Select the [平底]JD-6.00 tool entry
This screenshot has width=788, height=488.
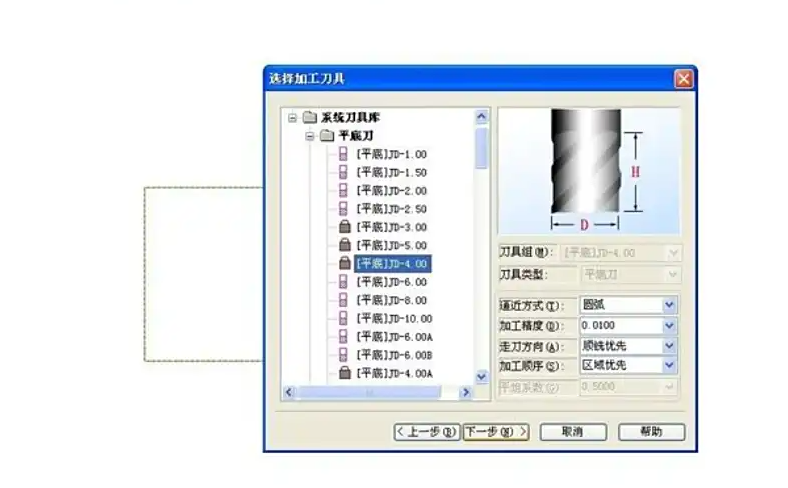(x=391, y=282)
